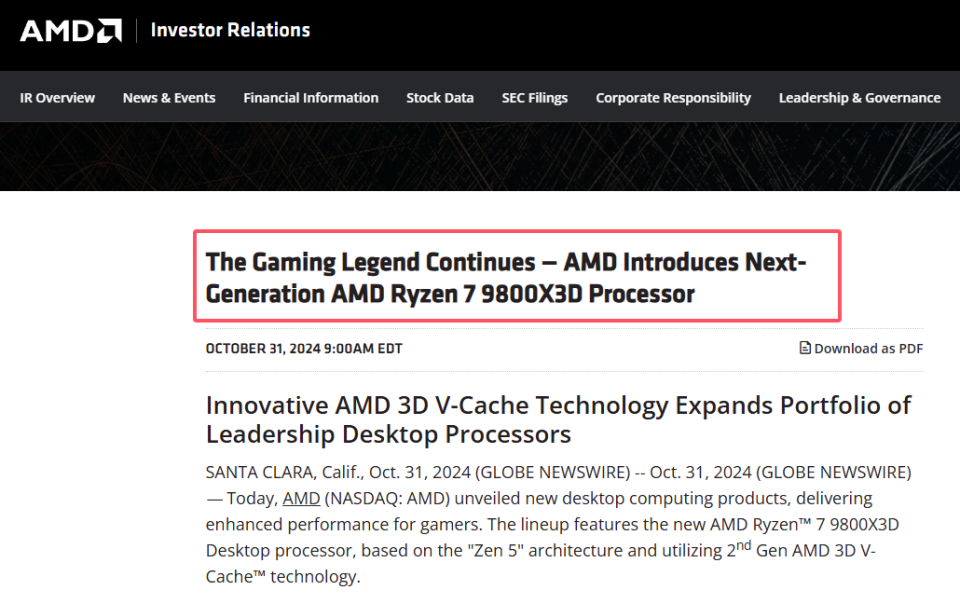Open the Investor Relations home link
Screen dimensions: 960x604
(230, 30)
